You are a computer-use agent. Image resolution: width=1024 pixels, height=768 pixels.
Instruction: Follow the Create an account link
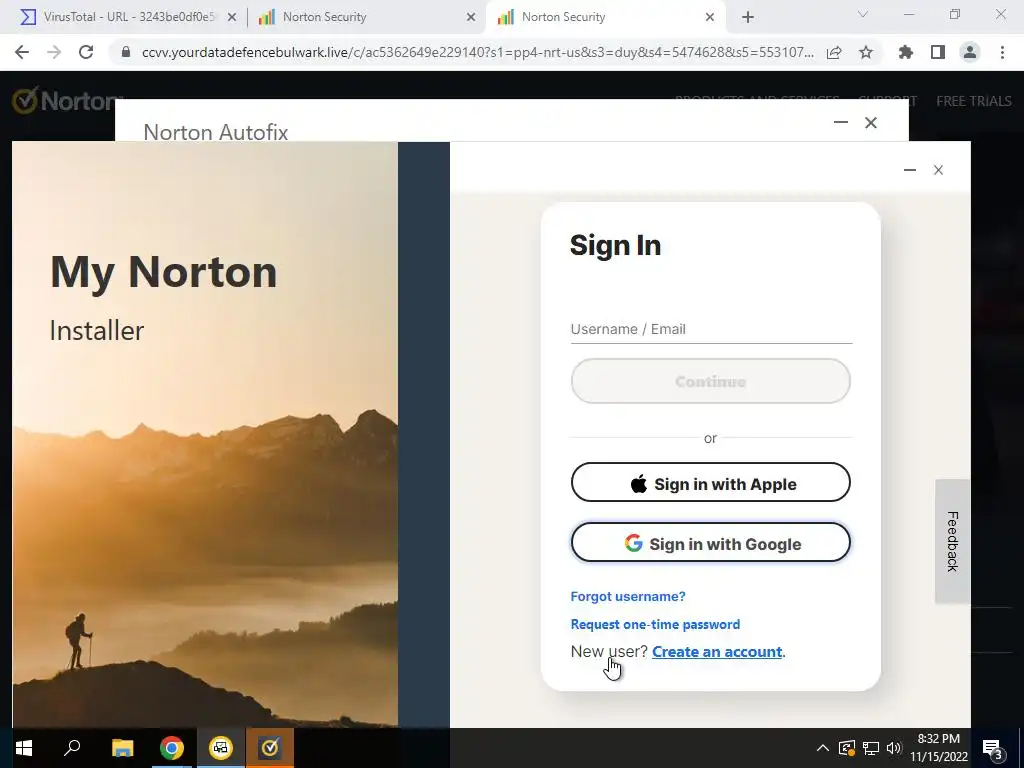pyautogui.click(x=717, y=652)
